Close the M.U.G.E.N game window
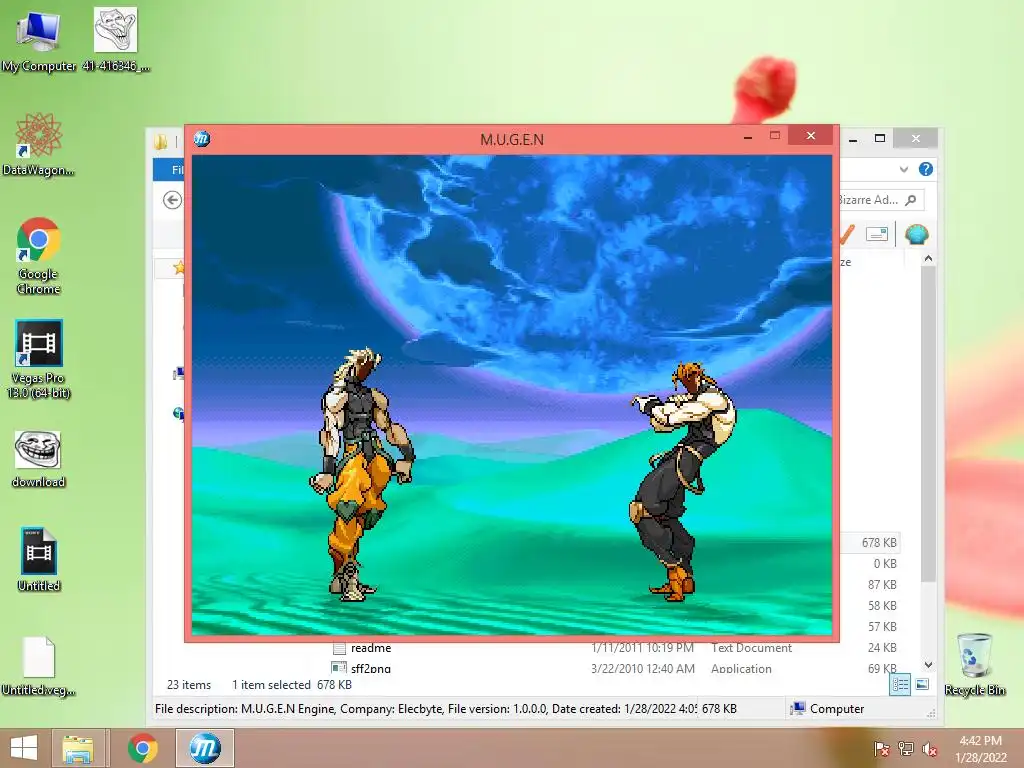The height and width of the screenshot is (768, 1024). point(810,135)
